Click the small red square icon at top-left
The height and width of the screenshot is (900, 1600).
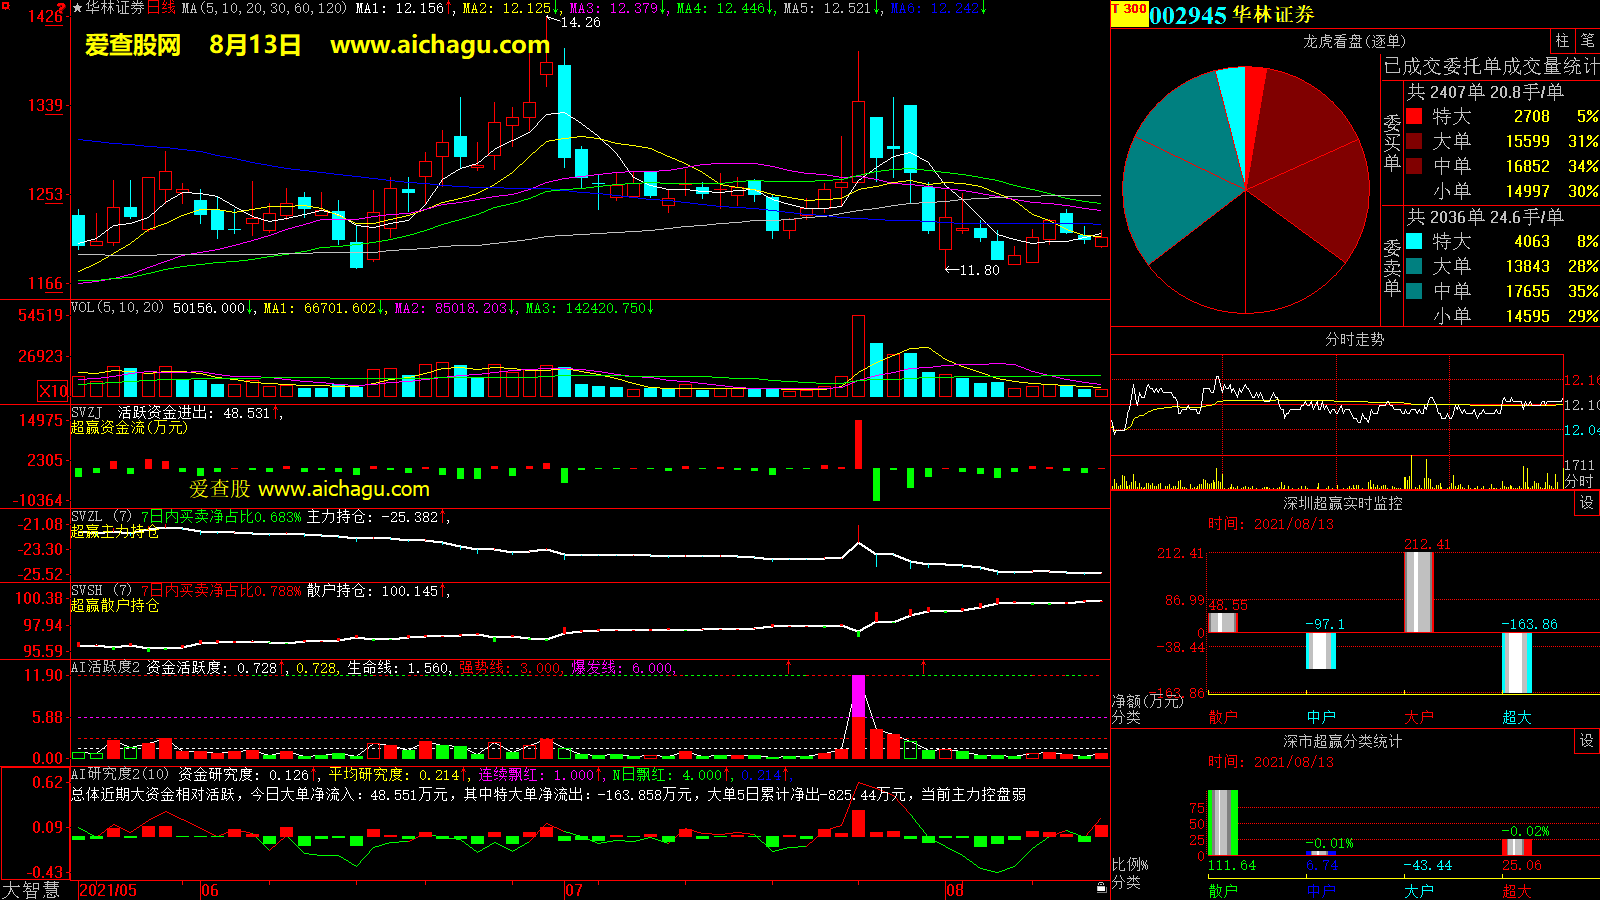click(4, 5)
